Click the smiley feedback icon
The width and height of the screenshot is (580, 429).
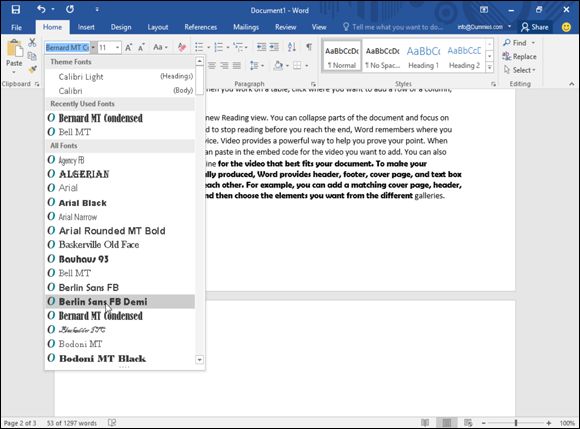pos(566,27)
